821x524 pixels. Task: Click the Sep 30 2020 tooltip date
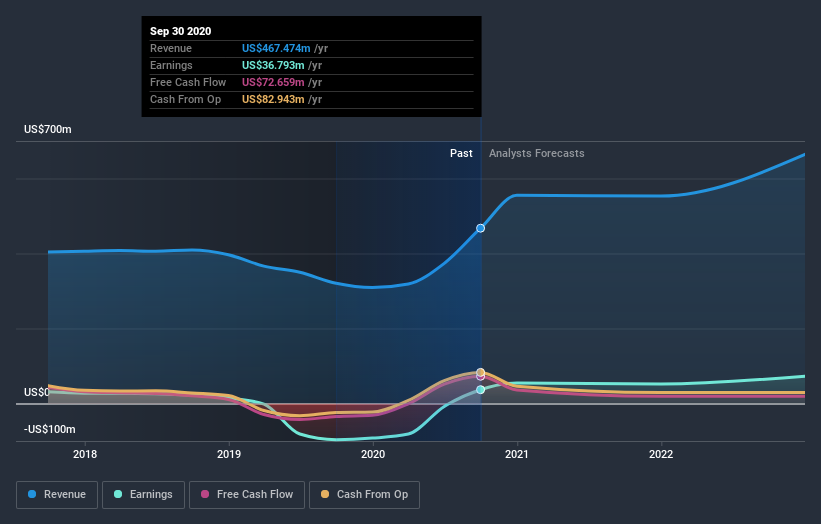coord(181,31)
